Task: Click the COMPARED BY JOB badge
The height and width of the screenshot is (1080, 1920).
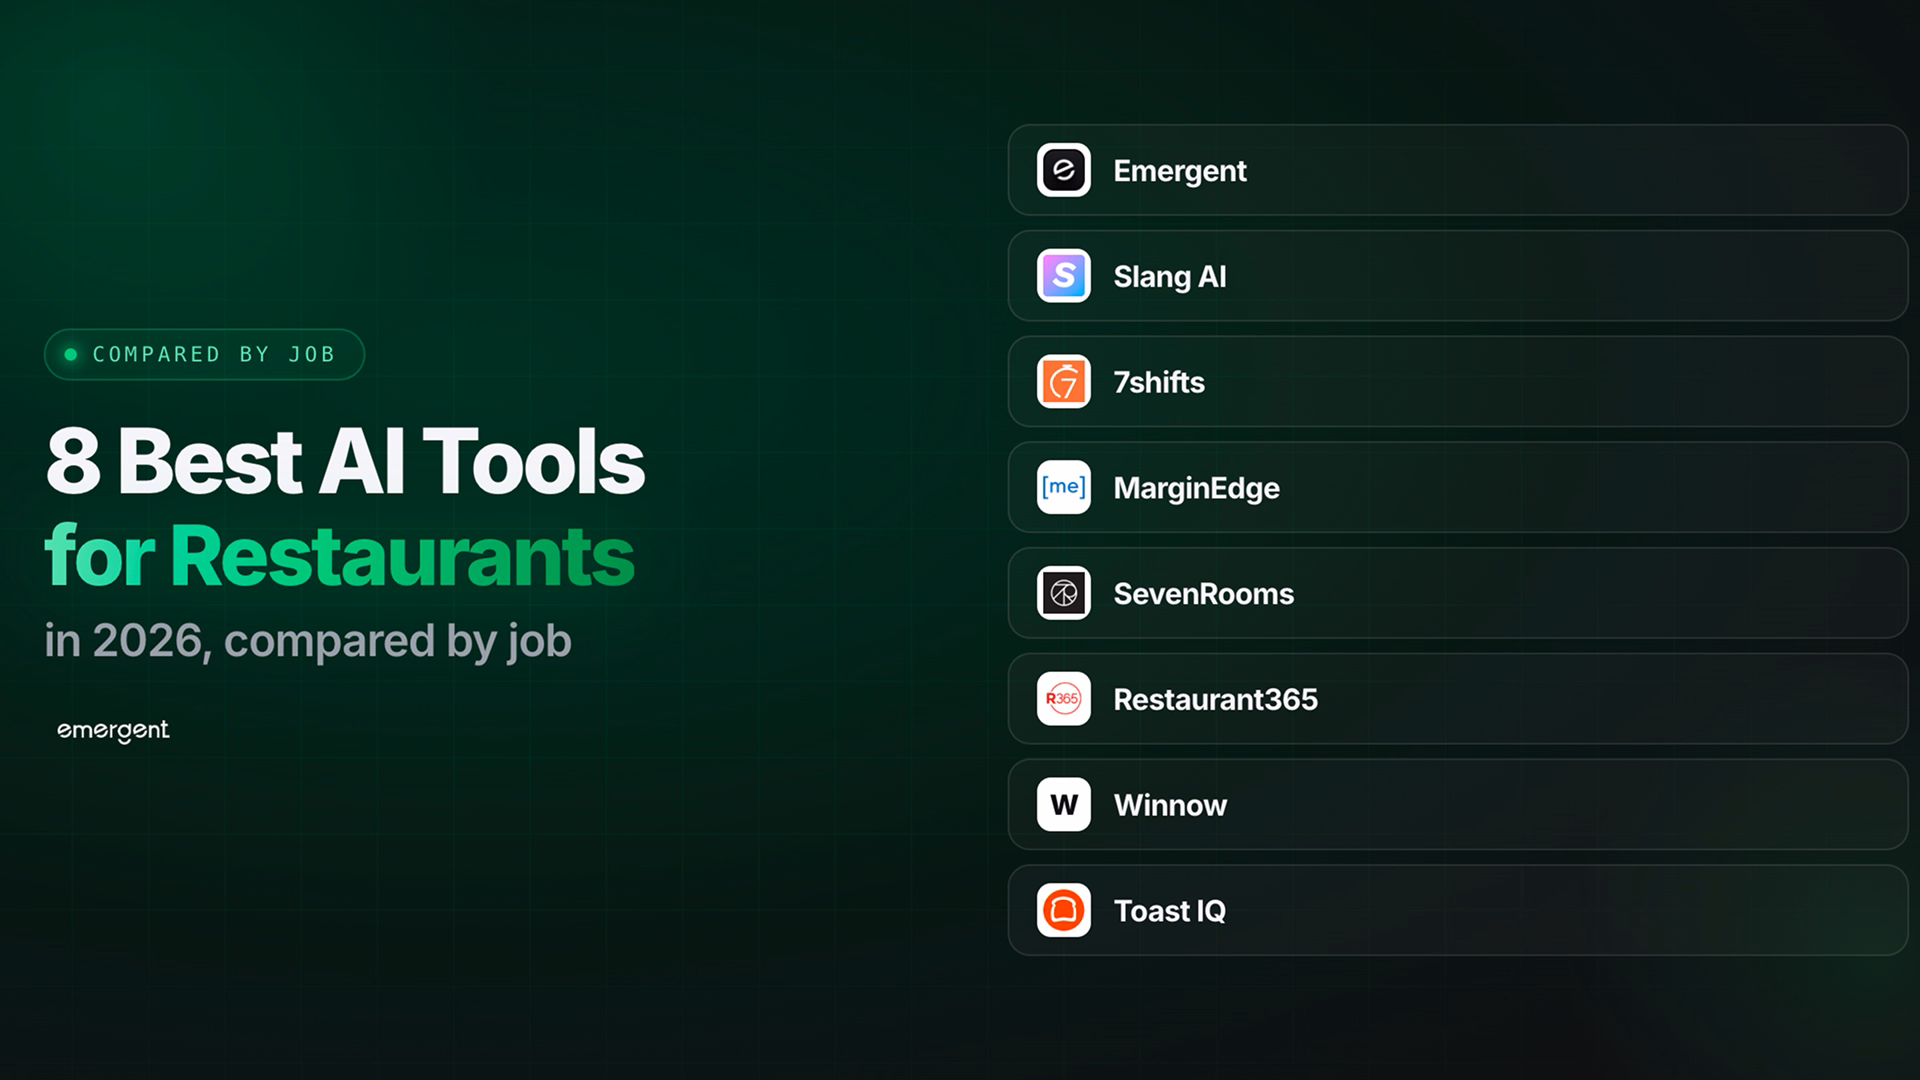Action: point(204,354)
